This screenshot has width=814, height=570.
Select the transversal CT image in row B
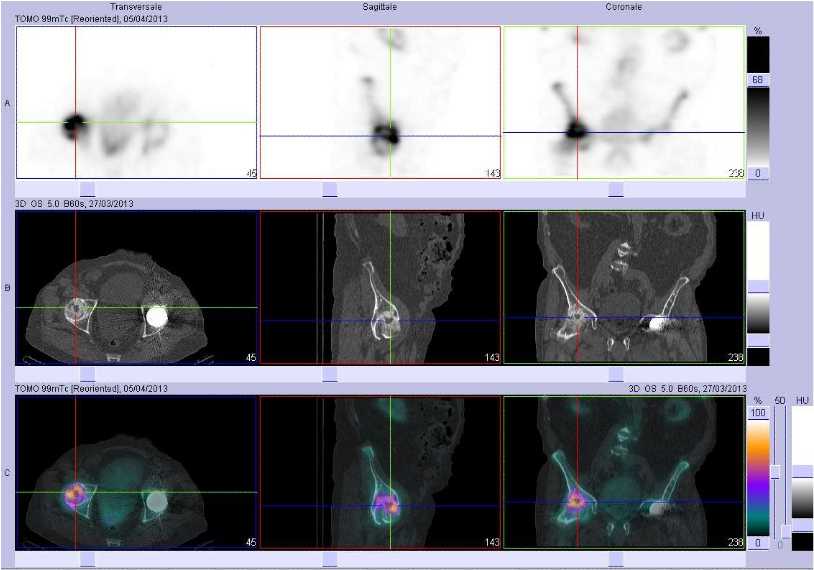tap(137, 287)
